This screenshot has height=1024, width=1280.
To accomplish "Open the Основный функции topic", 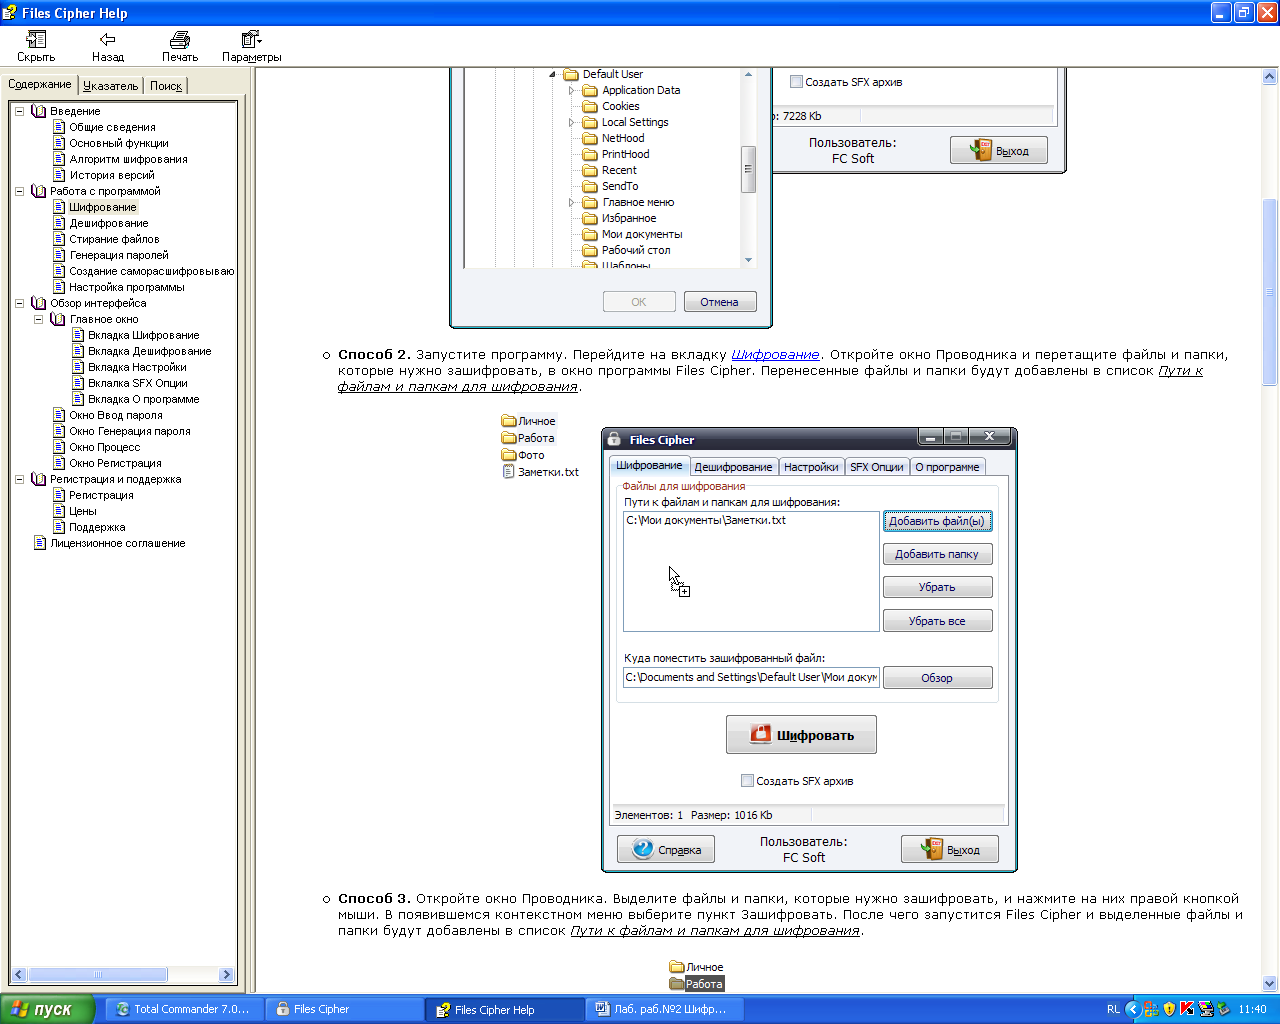I will (119, 143).
